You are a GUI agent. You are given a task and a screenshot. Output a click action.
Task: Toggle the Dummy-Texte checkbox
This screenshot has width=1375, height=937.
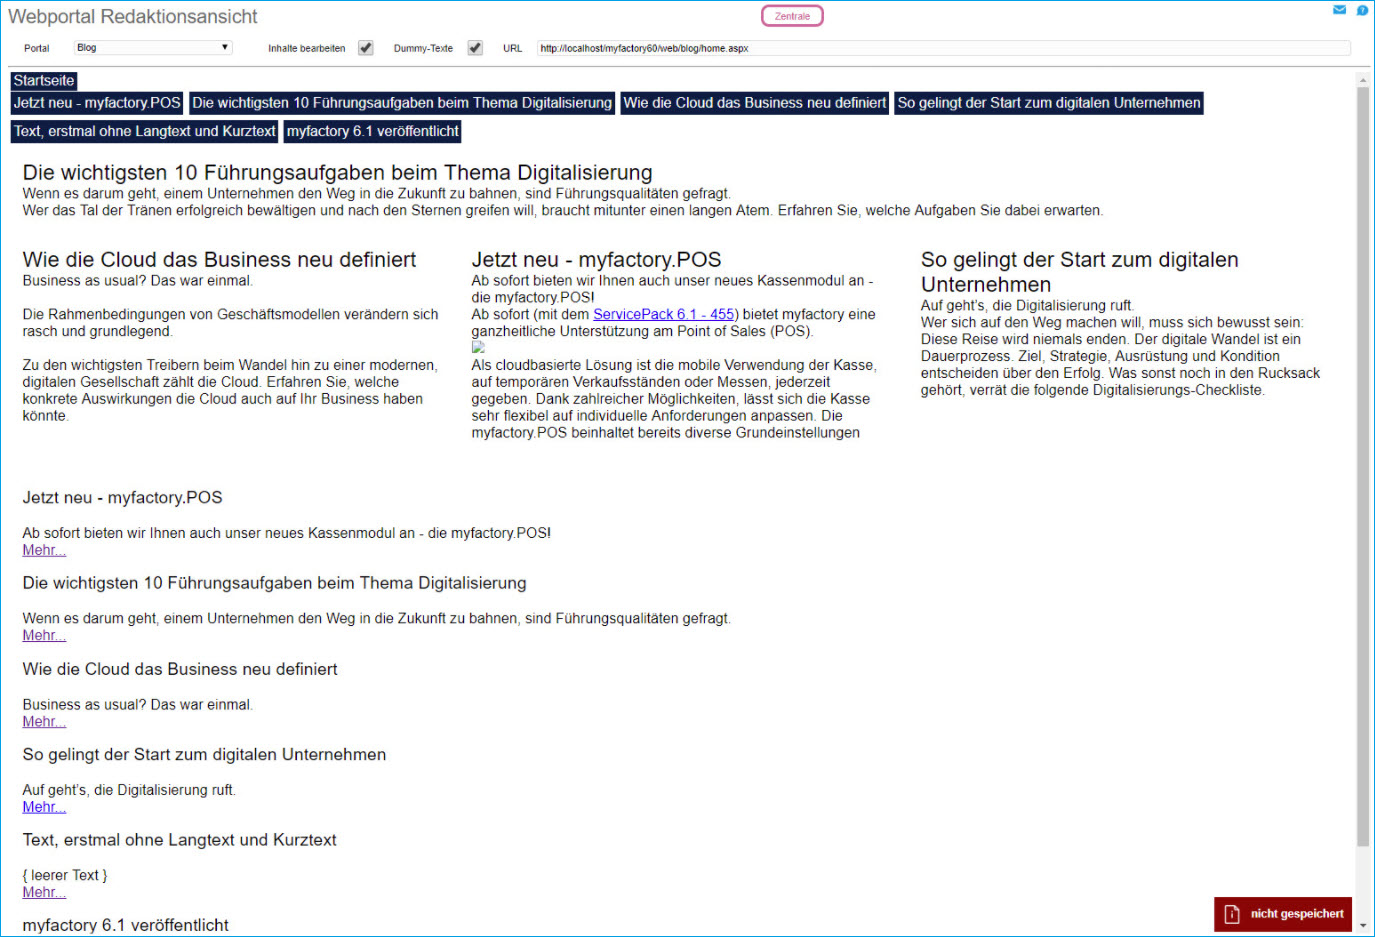(475, 48)
